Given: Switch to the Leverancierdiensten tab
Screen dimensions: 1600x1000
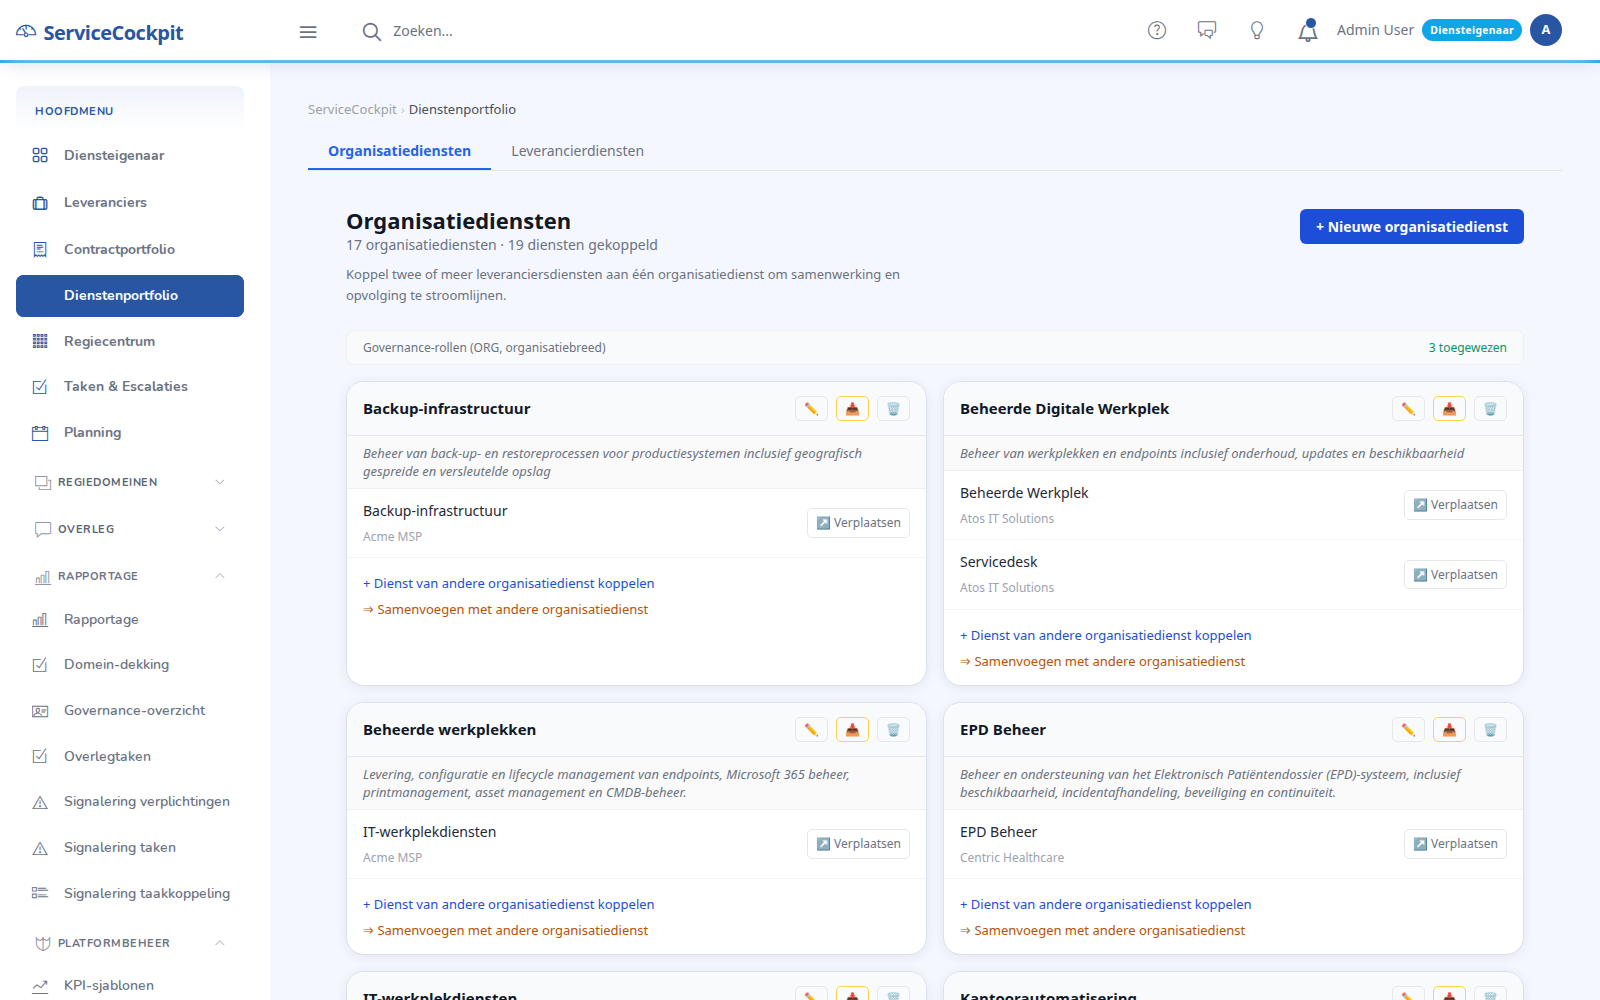Looking at the screenshot, I should coord(577,151).
